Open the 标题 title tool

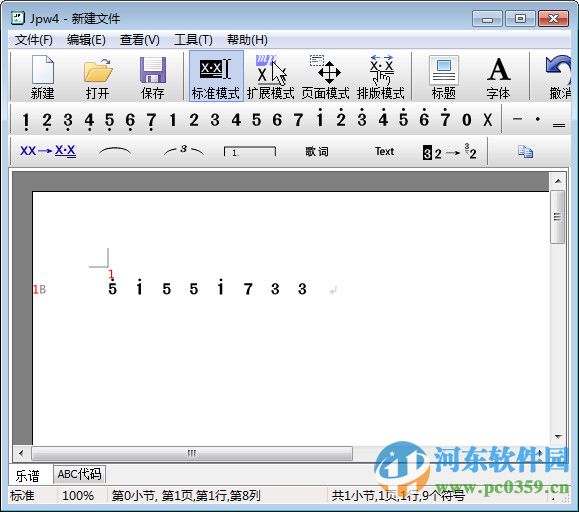tap(443, 77)
